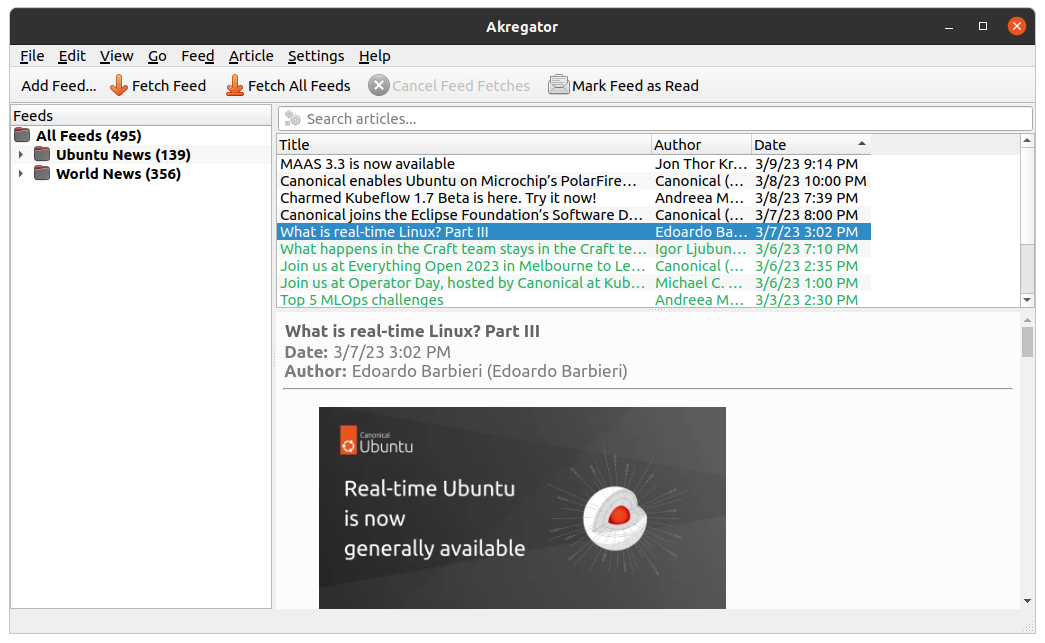Open the Article menu
The width and height of the screenshot is (1045, 643).
point(251,56)
